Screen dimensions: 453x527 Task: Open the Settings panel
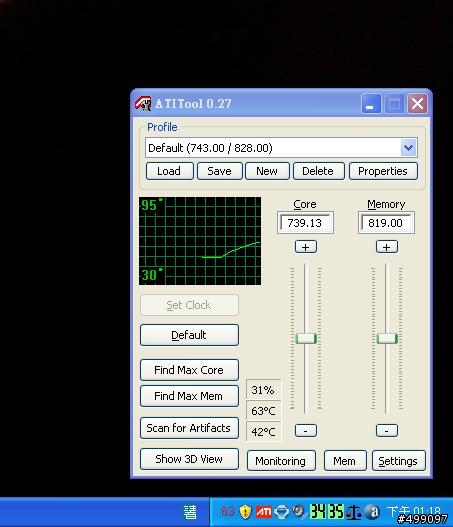pos(399,461)
